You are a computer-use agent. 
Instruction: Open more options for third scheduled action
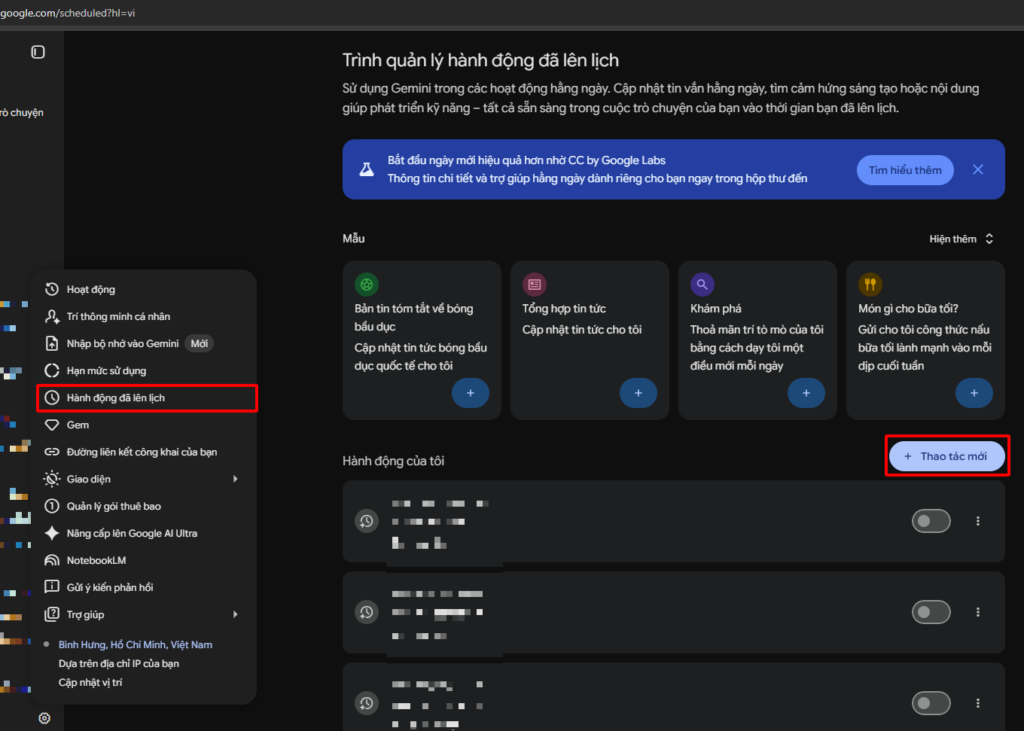click(978, 703)
